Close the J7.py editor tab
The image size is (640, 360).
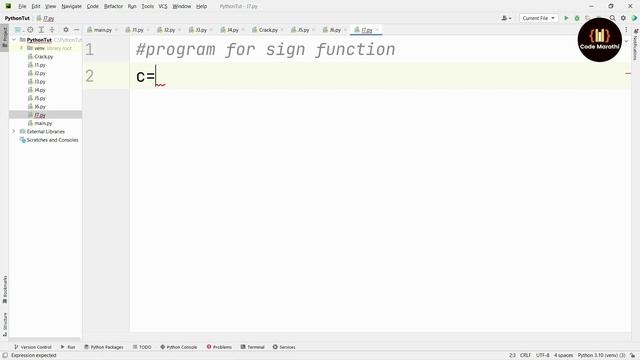(x=377, y=30)
